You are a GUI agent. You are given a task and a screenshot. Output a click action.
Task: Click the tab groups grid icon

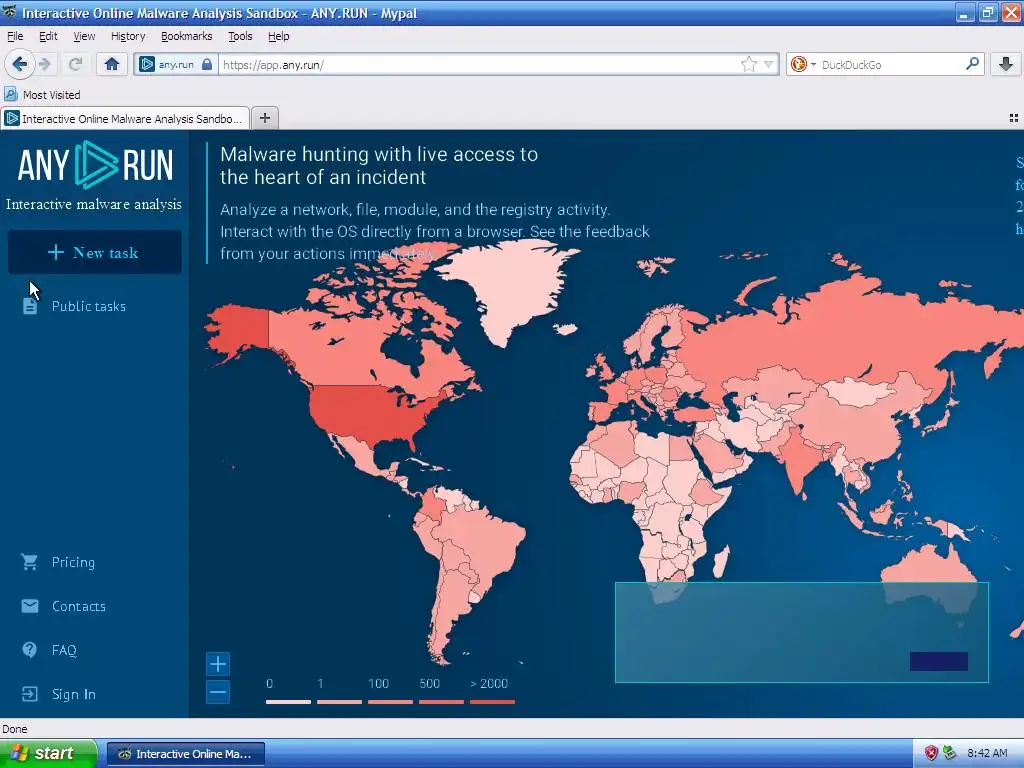pos(1014,118)
